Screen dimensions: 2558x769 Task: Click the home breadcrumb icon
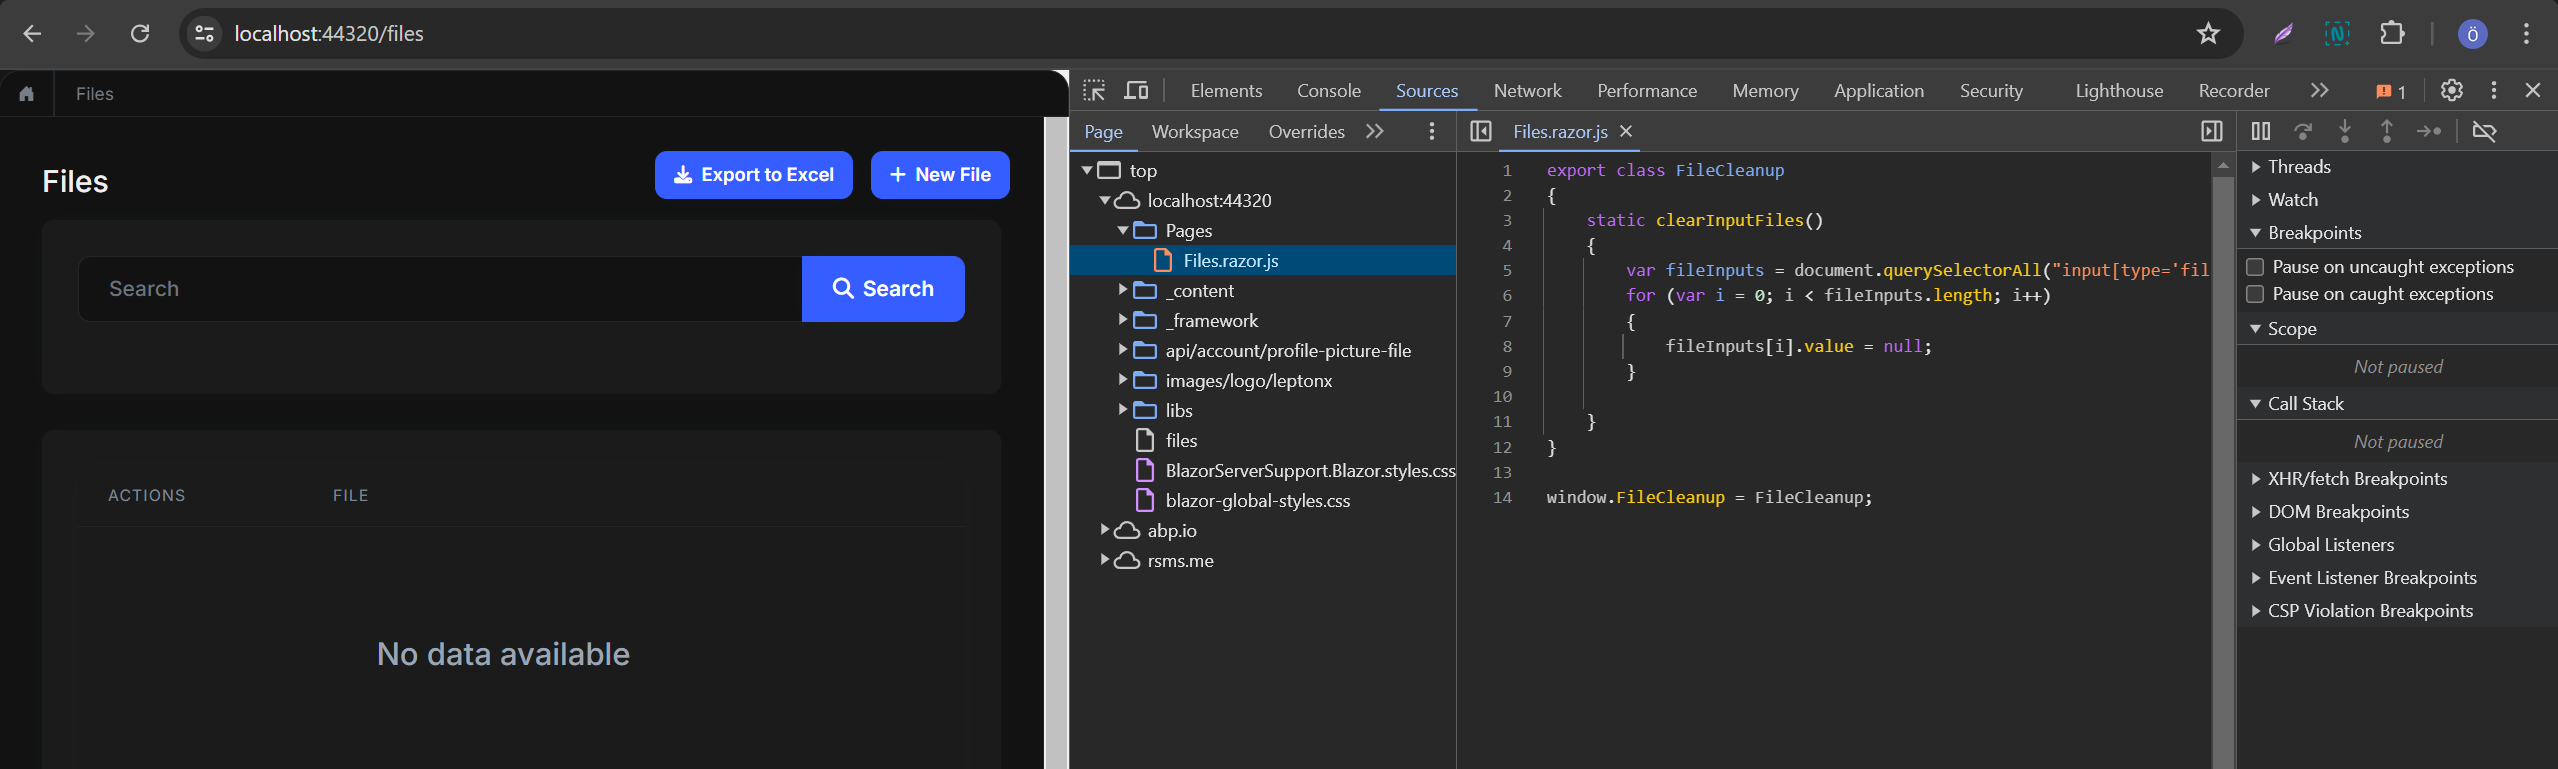[27, 94]
